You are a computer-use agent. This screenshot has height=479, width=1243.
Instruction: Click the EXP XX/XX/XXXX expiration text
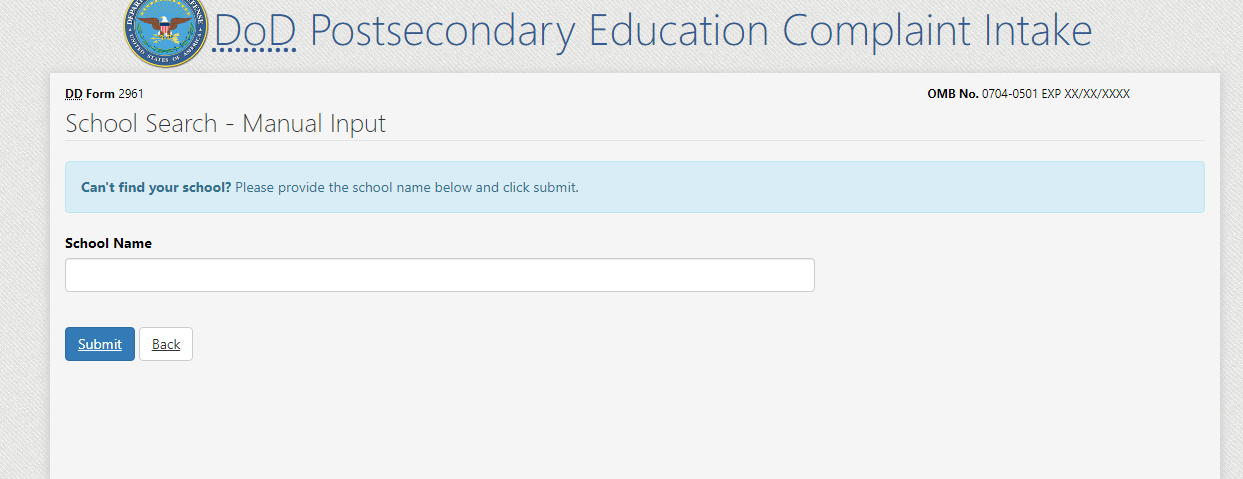(x=1086, y=94)
